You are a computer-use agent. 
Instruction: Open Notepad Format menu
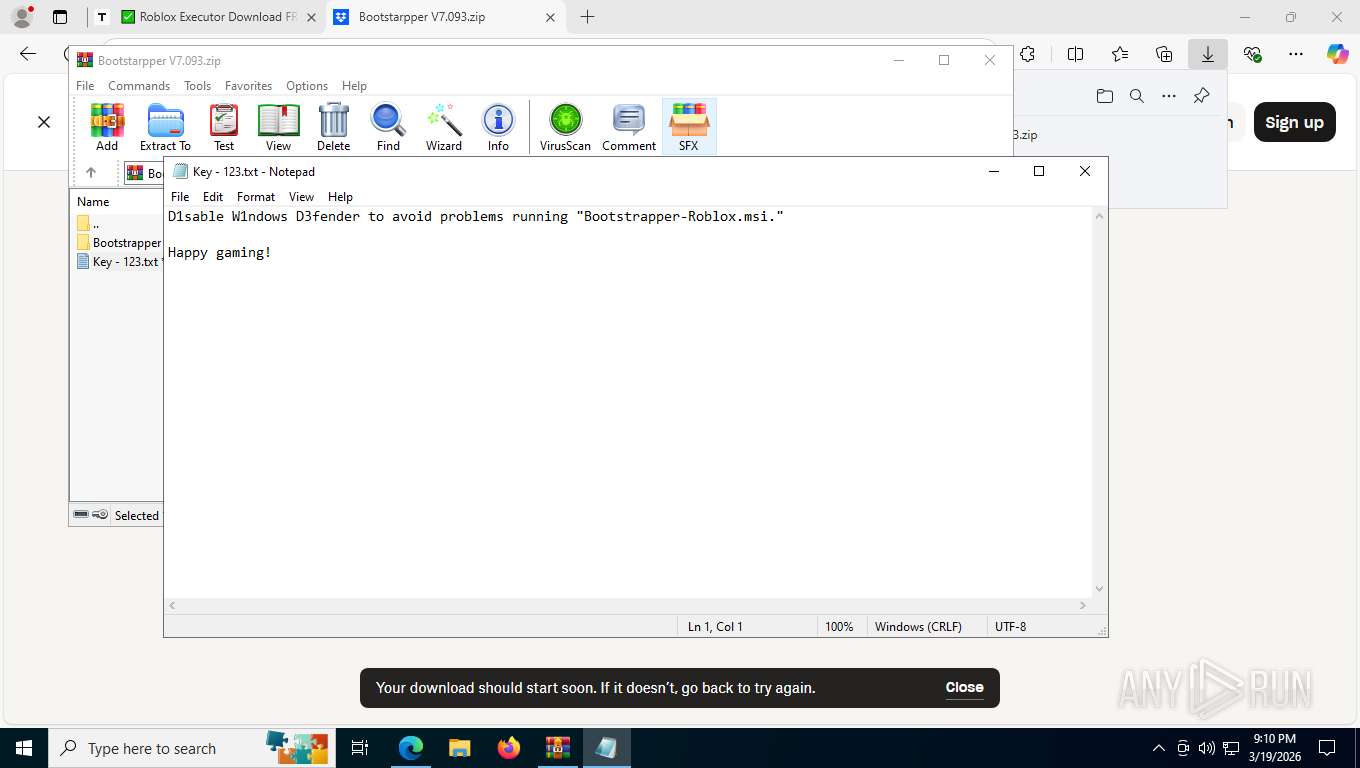click(256, 197)
